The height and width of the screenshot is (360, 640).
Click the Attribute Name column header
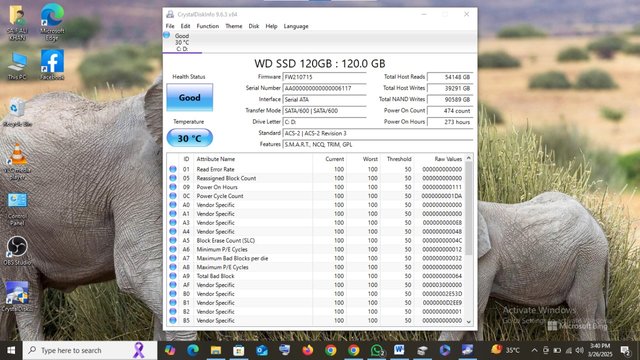pos(253,159)
